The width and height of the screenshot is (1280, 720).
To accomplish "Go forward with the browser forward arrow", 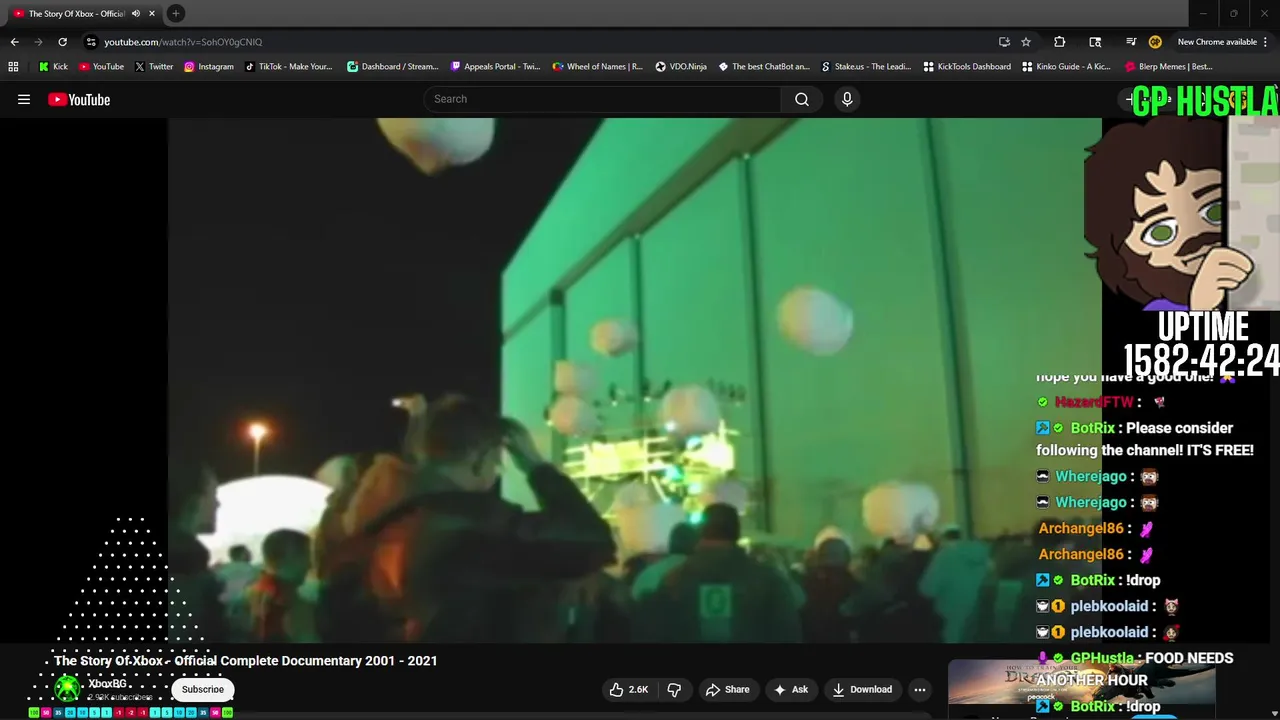I will click(38, 42).
